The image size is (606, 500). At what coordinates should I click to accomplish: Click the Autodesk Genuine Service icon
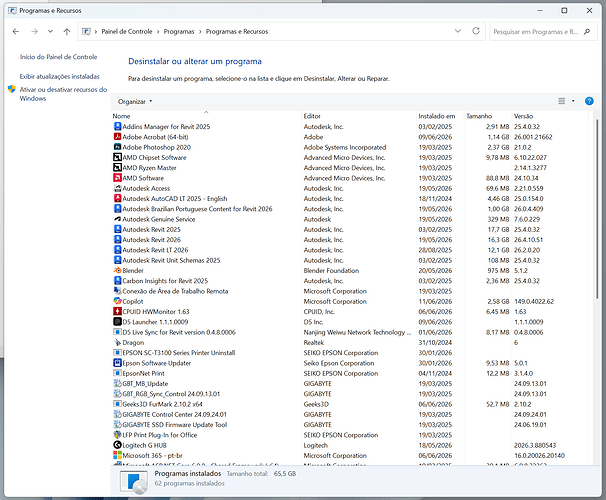pos(117,219)
